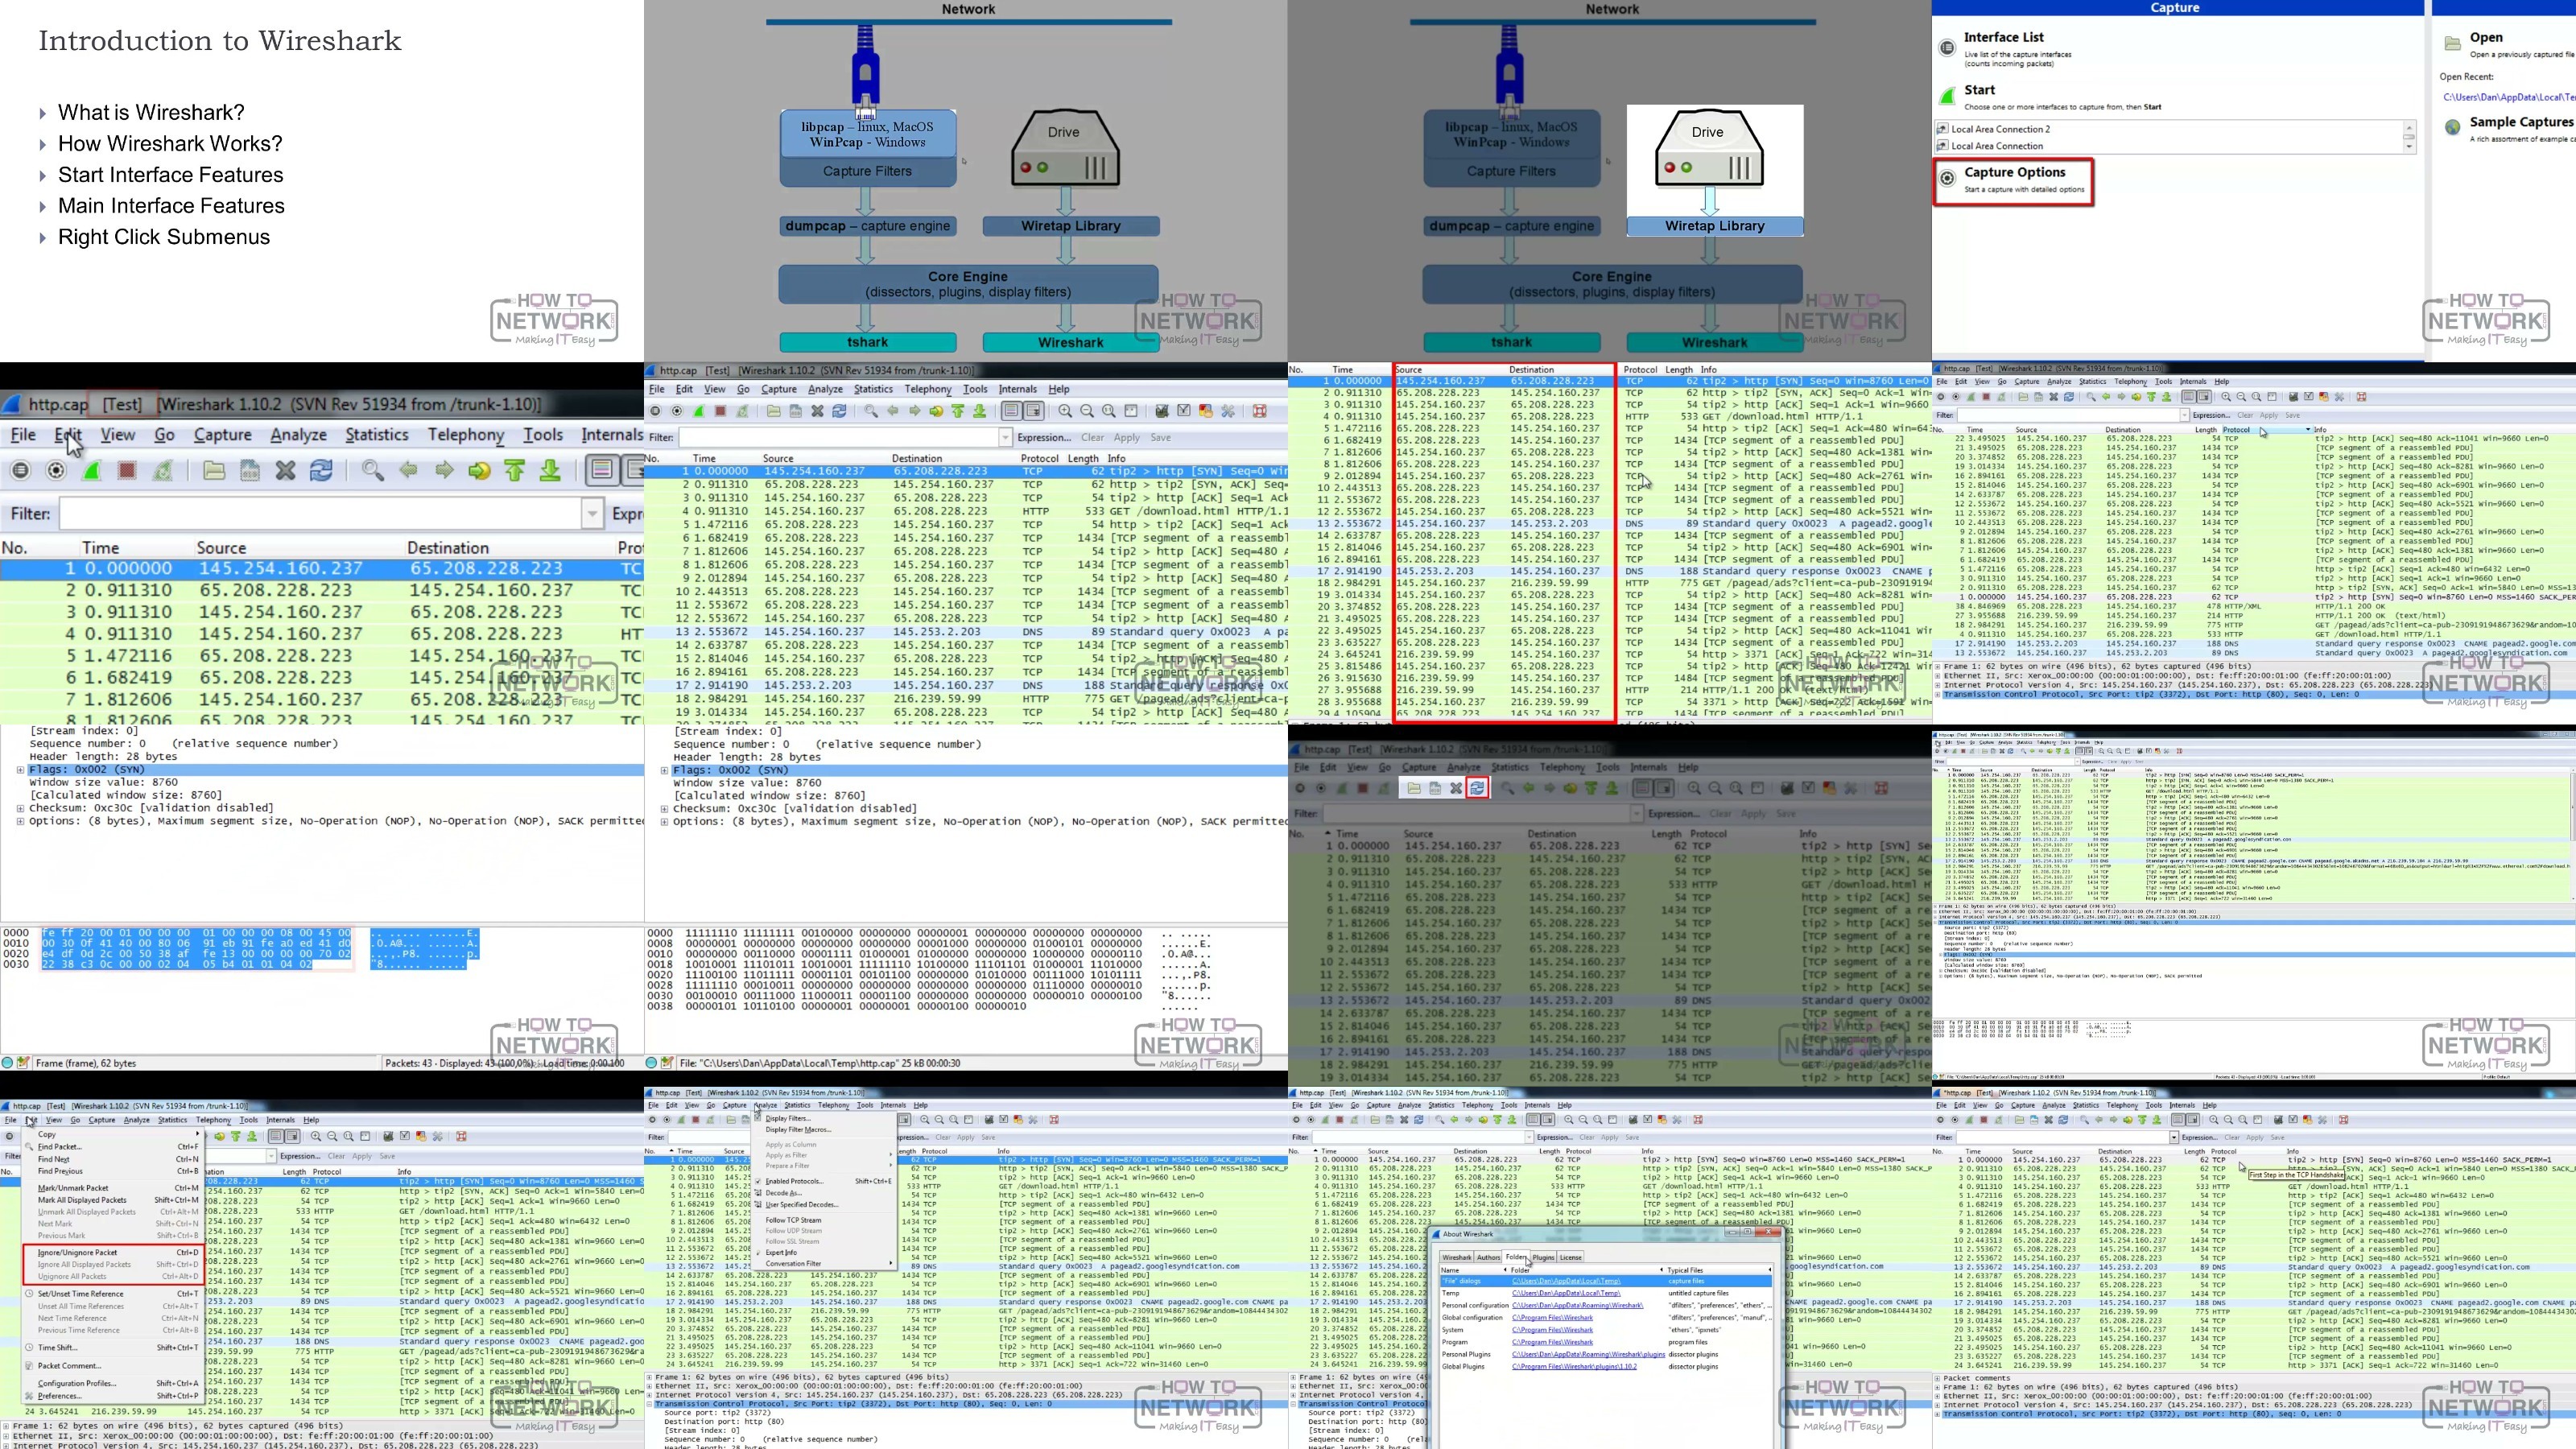Switch to Authors tab in About Wireshark
This screenshot has height=1449, width=2576.
click(1488, 1257)
